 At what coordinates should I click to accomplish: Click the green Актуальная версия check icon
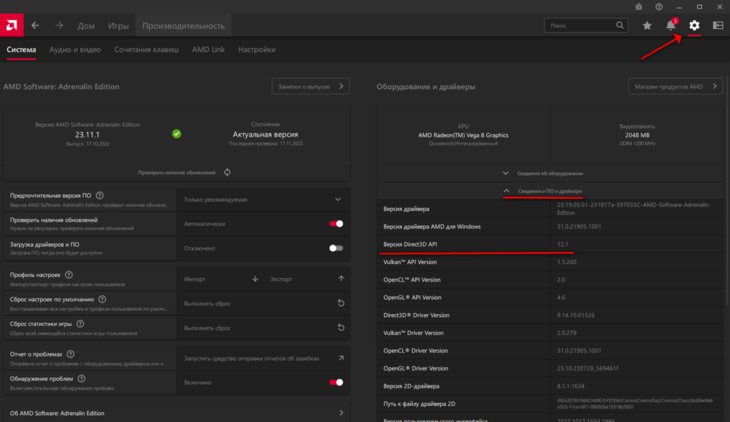(x=176, y=134)
